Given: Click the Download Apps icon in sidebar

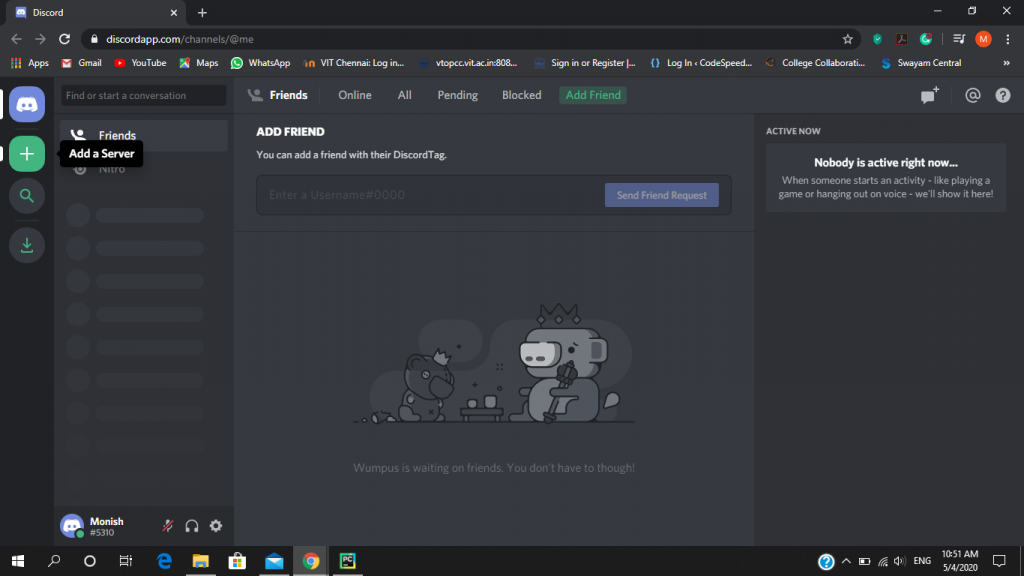Looking at the screenshot, I should (26, 244).
